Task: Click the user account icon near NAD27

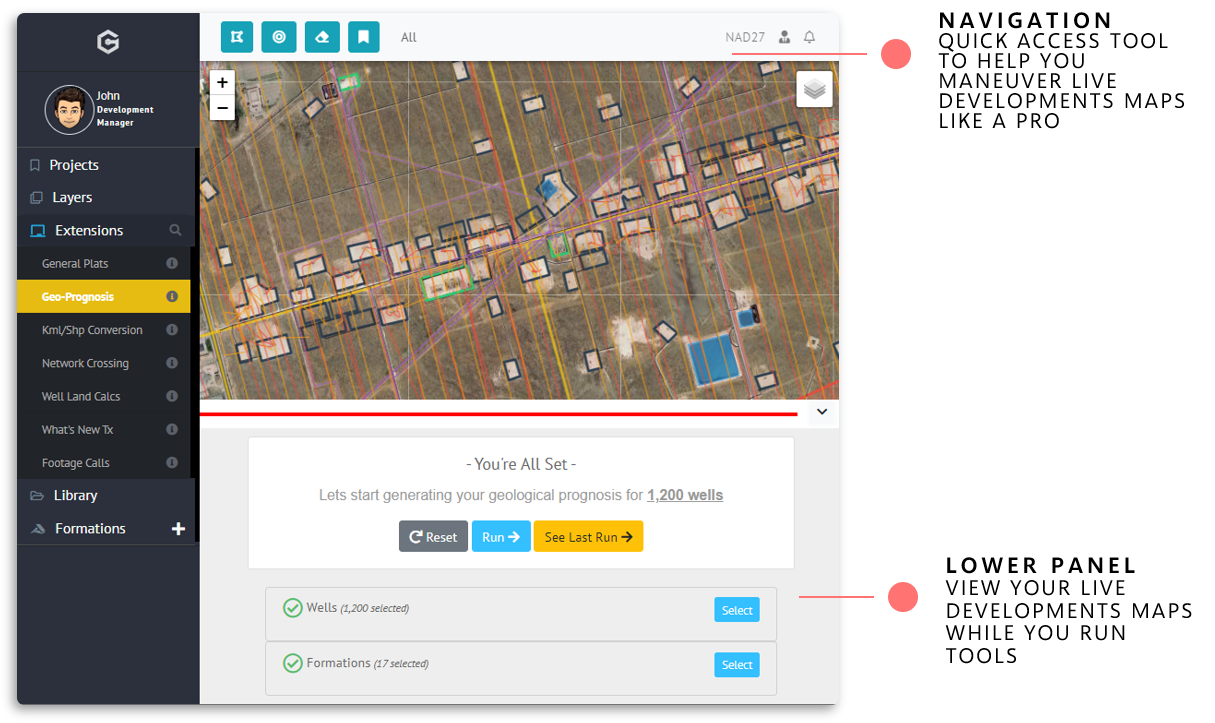Action: (x=786, y=36)
